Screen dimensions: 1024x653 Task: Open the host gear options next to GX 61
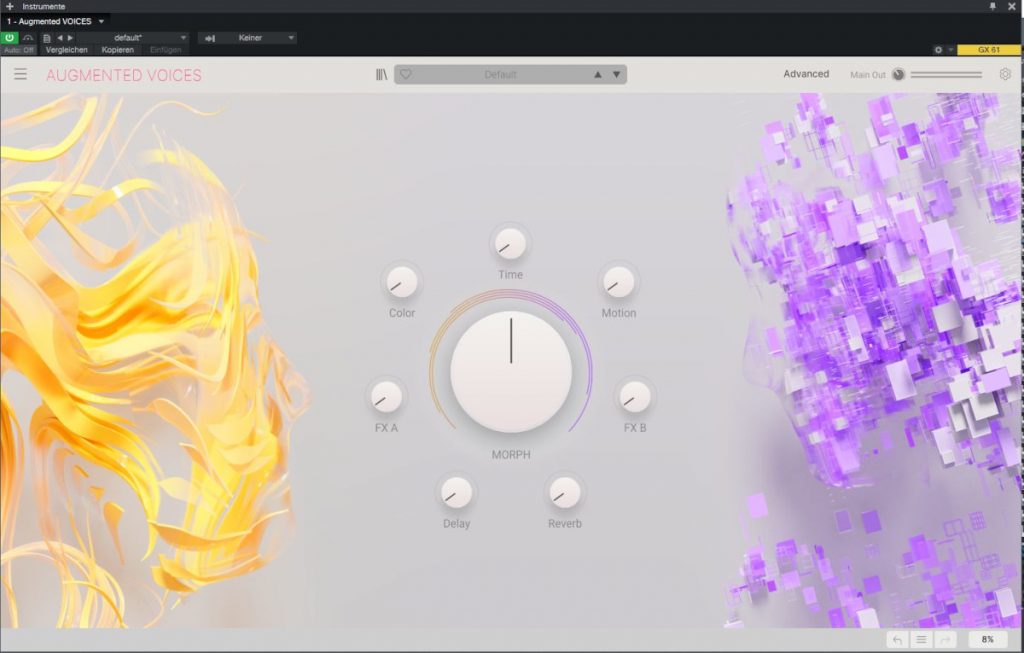point(938,50)
